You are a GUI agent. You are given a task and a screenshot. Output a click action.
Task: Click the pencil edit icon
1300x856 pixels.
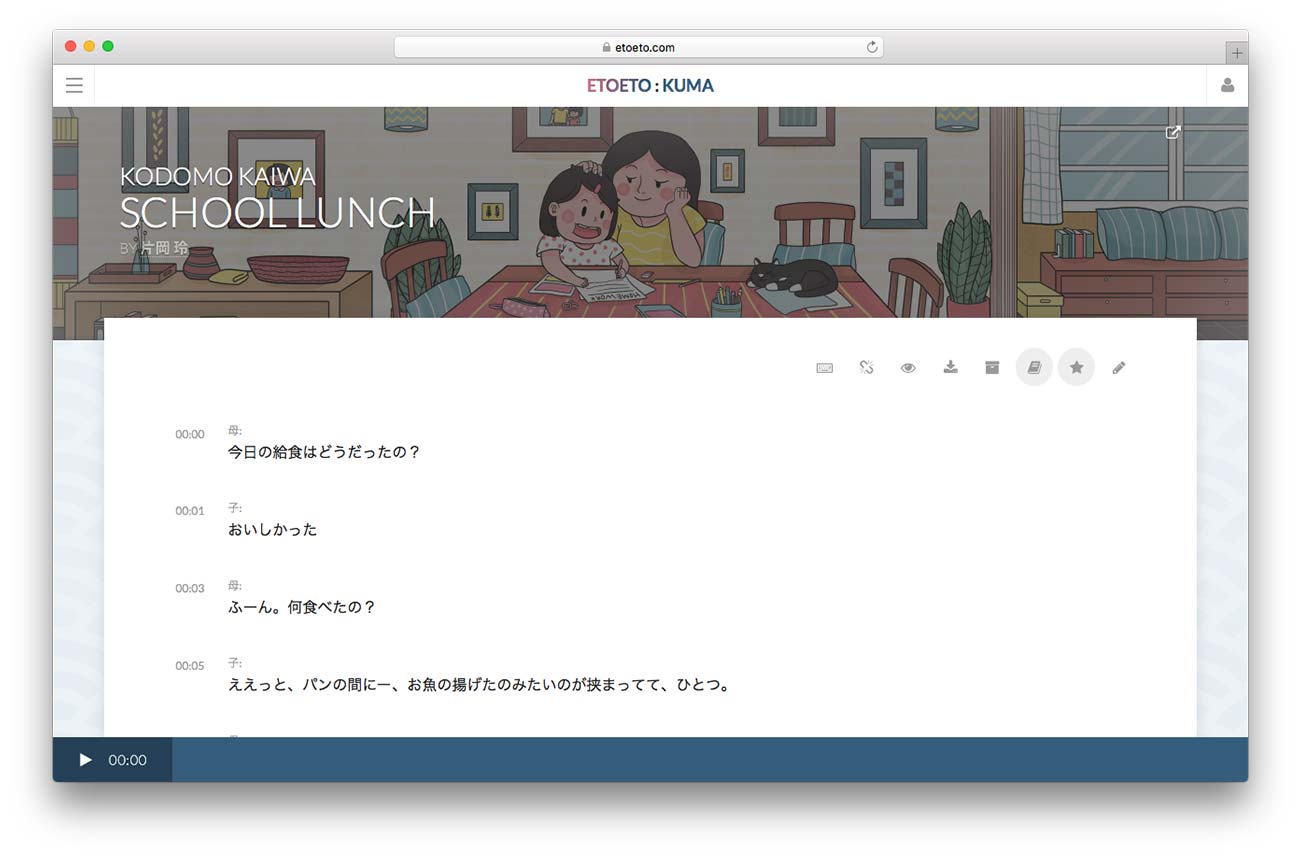click(1118, 368)
